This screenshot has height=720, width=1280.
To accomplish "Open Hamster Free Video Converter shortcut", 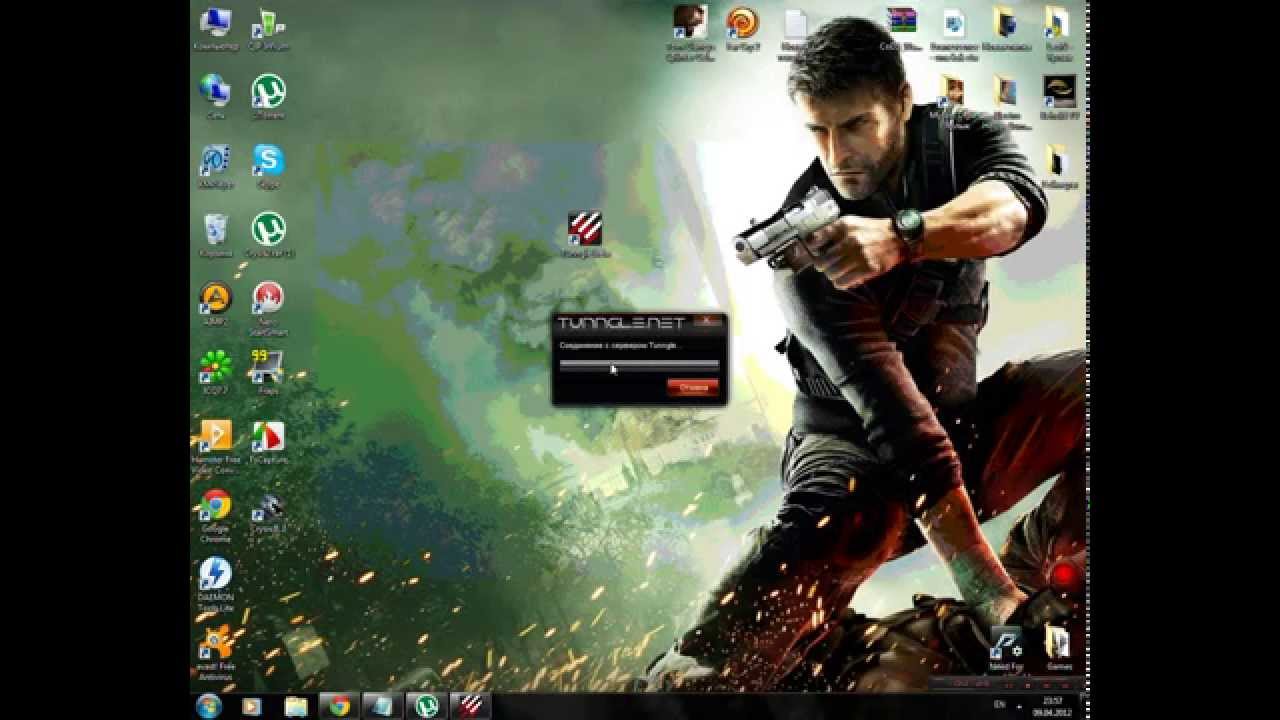I will pos(215,446).
